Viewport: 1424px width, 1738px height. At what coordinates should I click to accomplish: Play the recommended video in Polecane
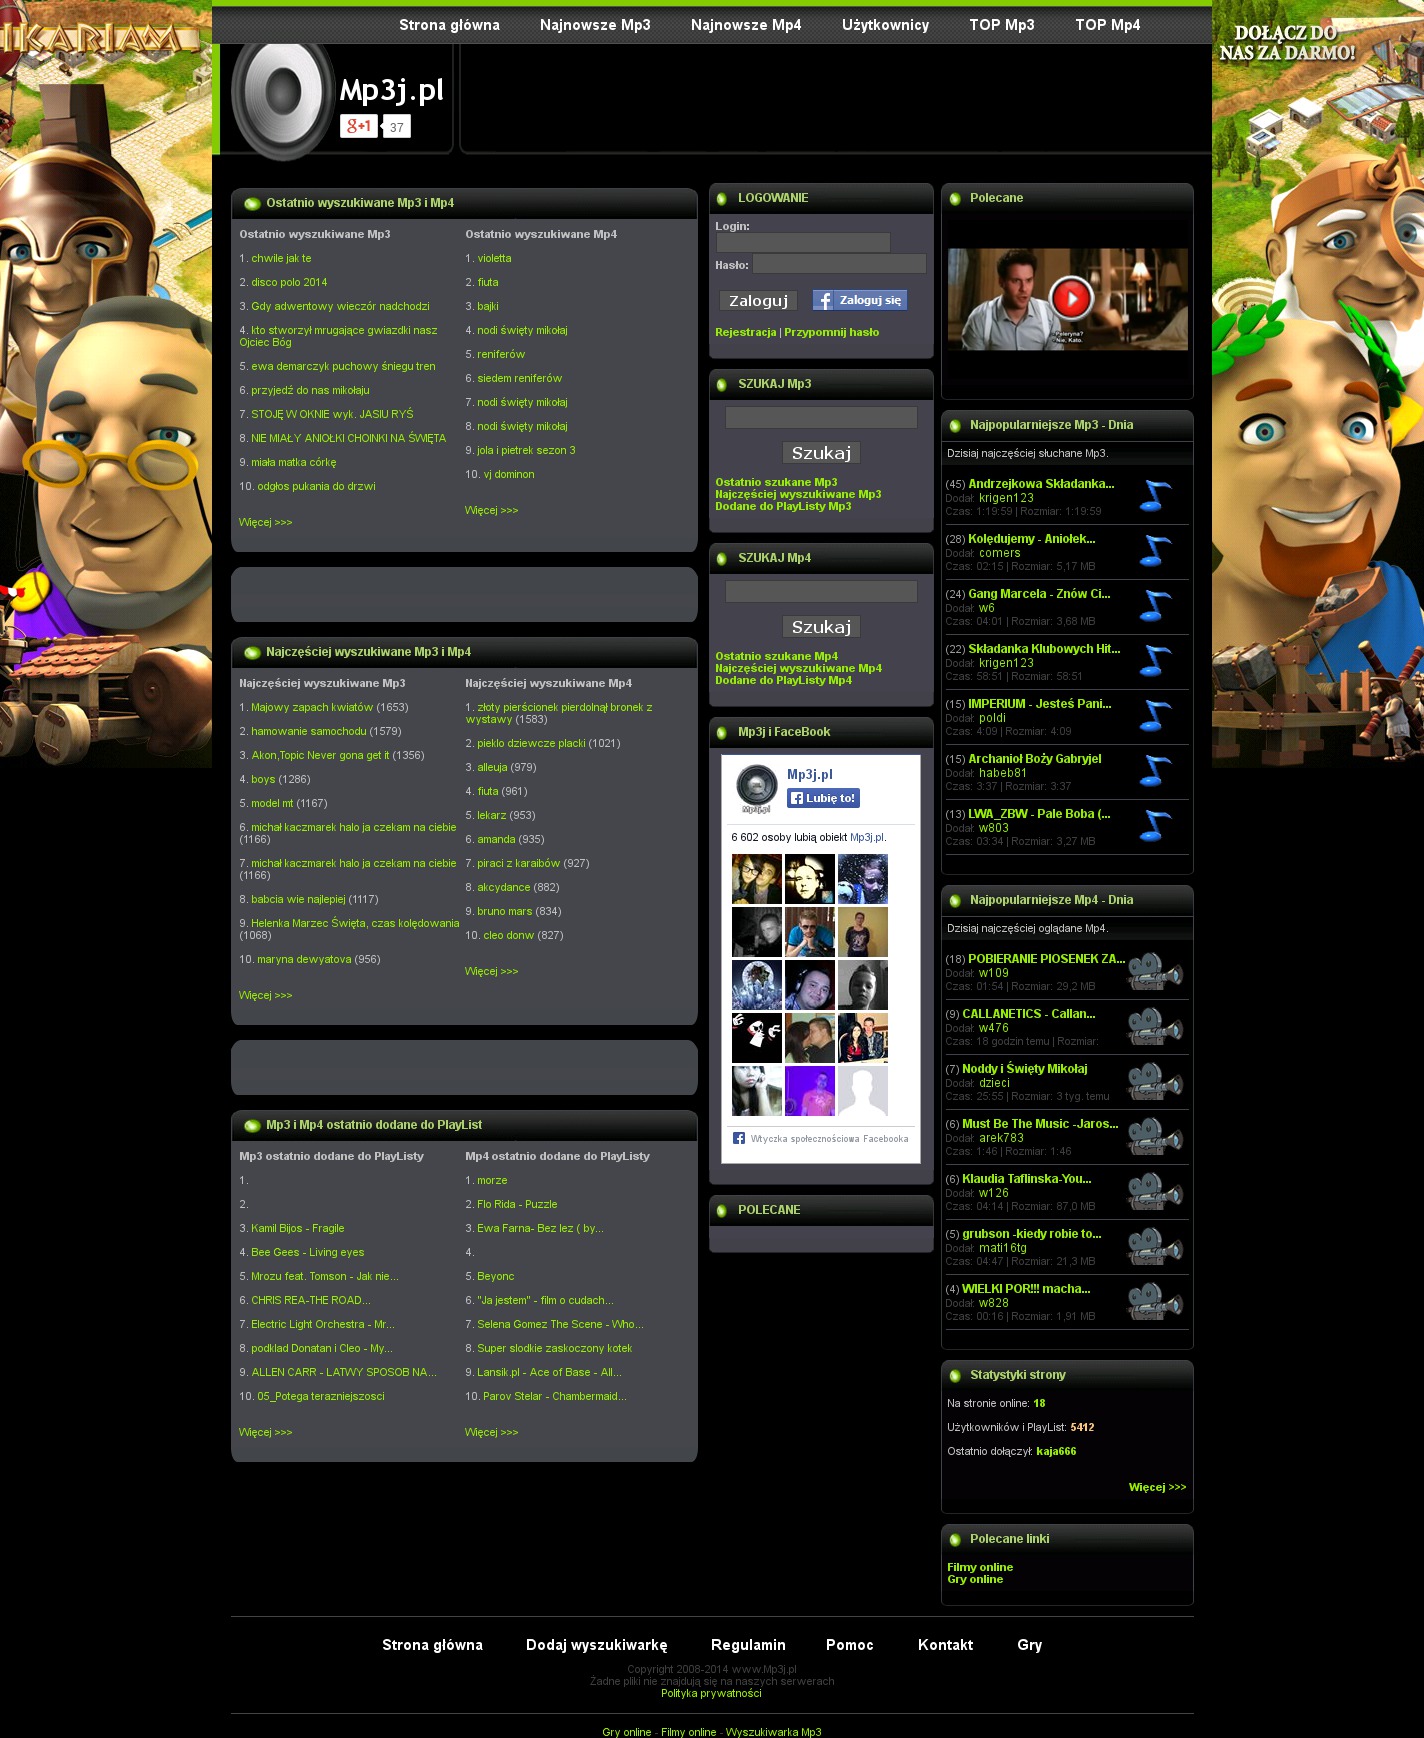coord(1070,298)
